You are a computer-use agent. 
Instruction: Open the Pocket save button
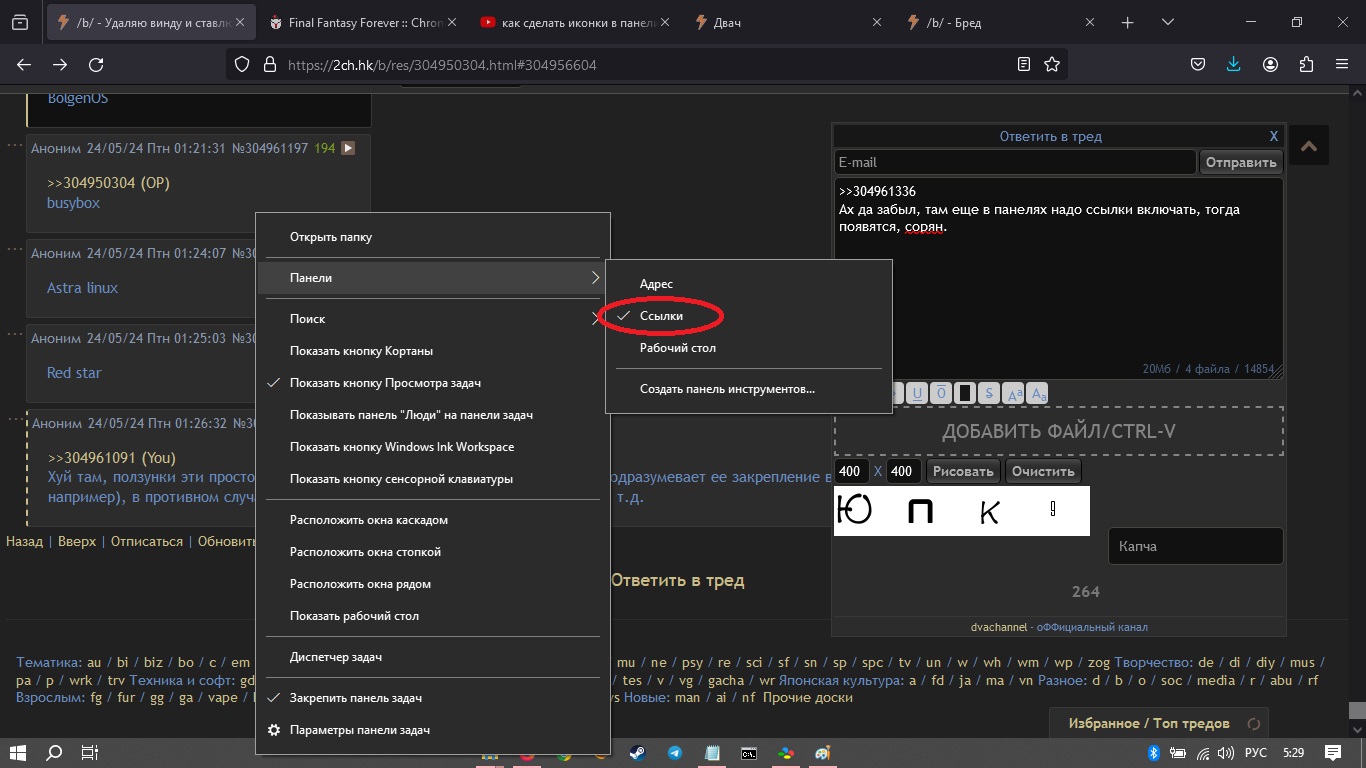[1198, 64]
